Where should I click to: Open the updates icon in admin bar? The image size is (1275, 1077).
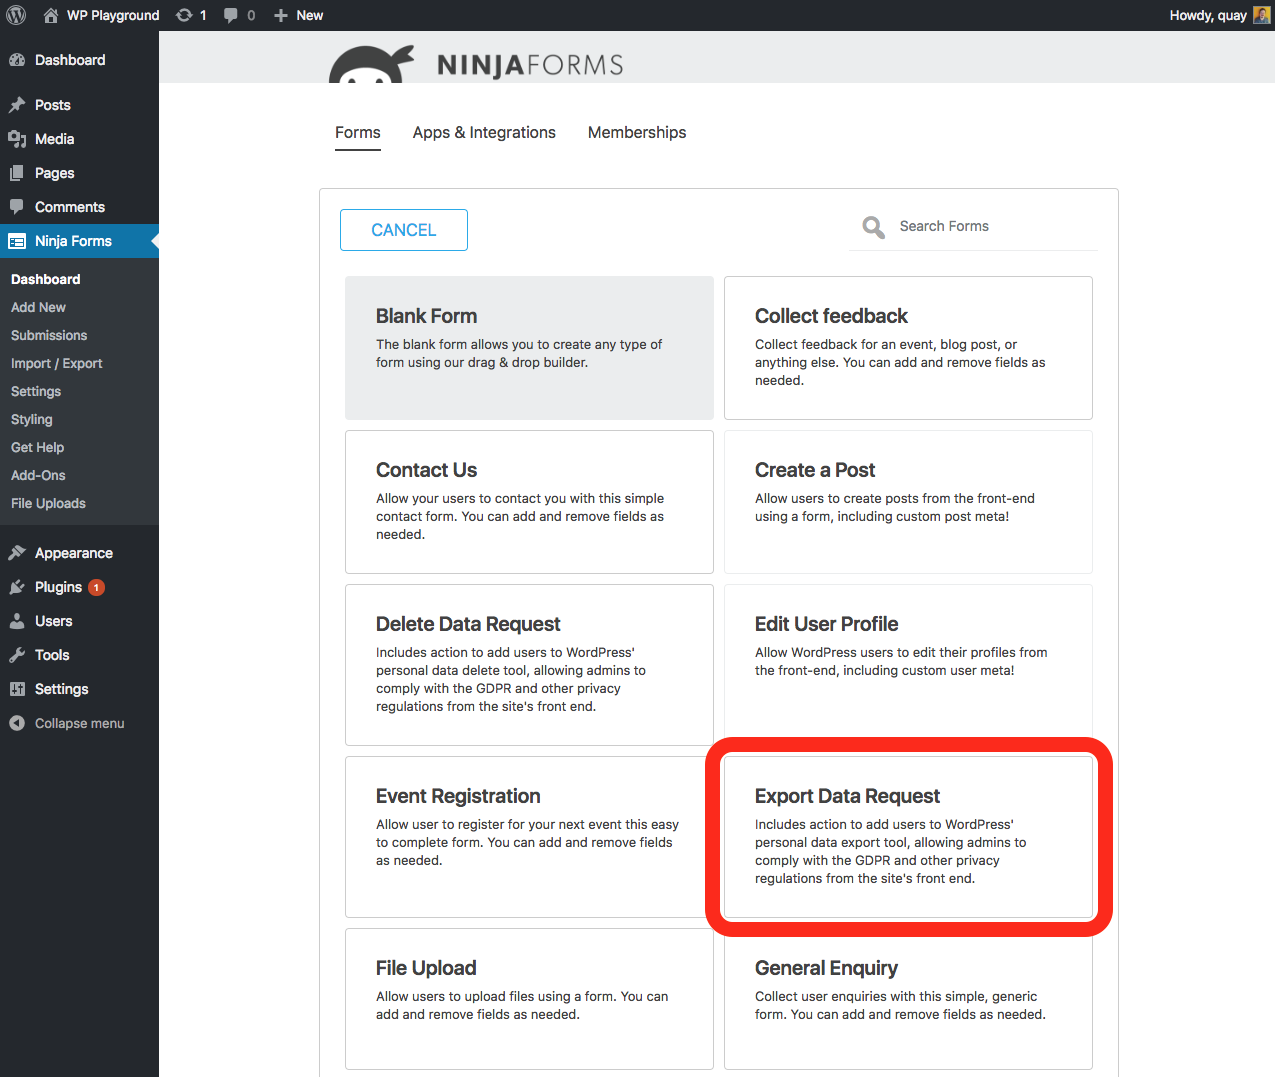pyautogui.click(x=185, y=15)
